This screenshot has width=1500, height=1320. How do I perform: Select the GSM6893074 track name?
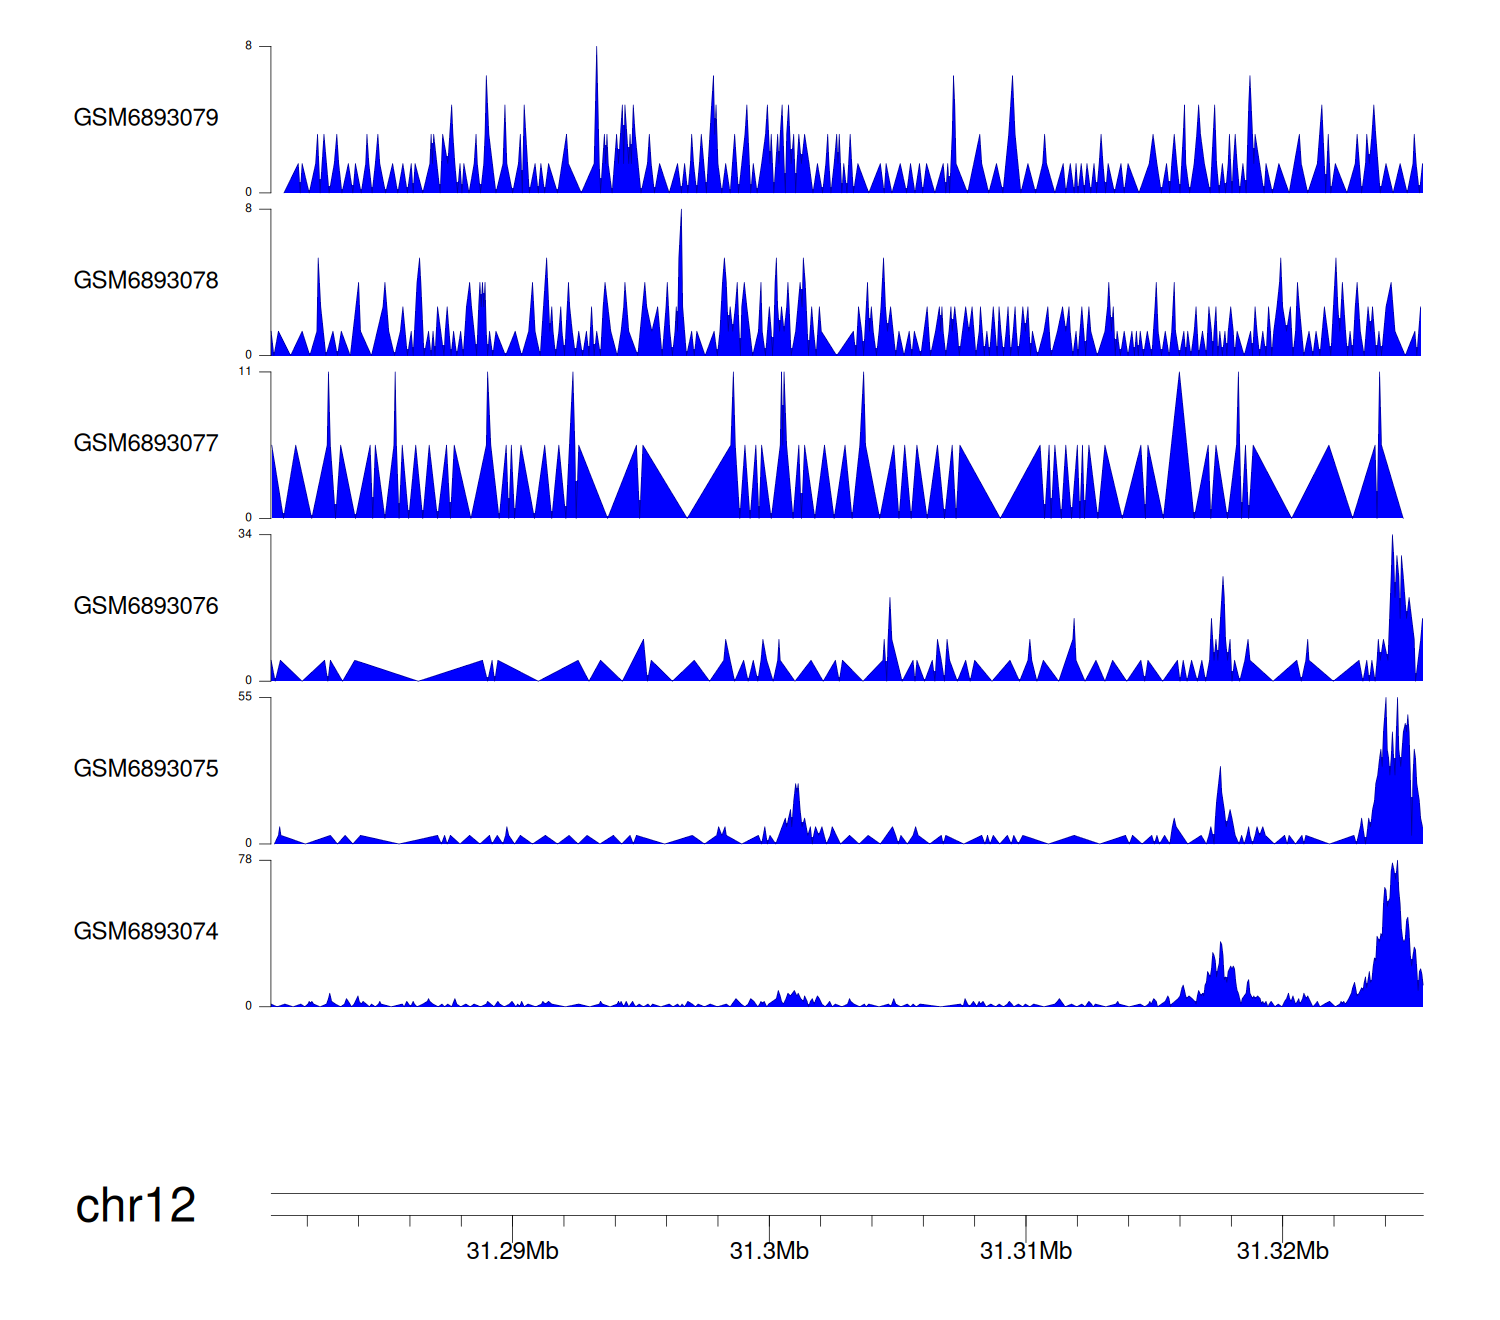(x=146, y=932)
